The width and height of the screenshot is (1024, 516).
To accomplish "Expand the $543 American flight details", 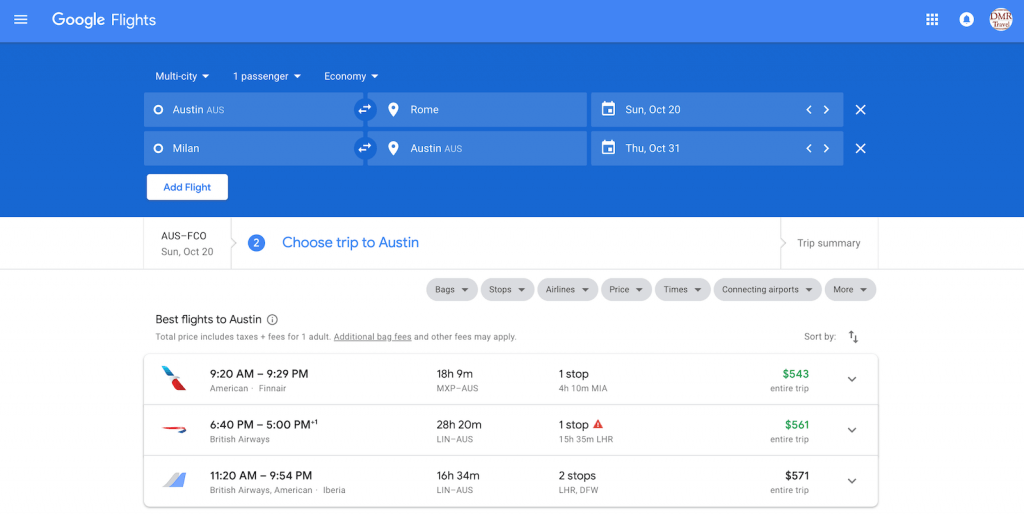I will (x=852, y=379).
